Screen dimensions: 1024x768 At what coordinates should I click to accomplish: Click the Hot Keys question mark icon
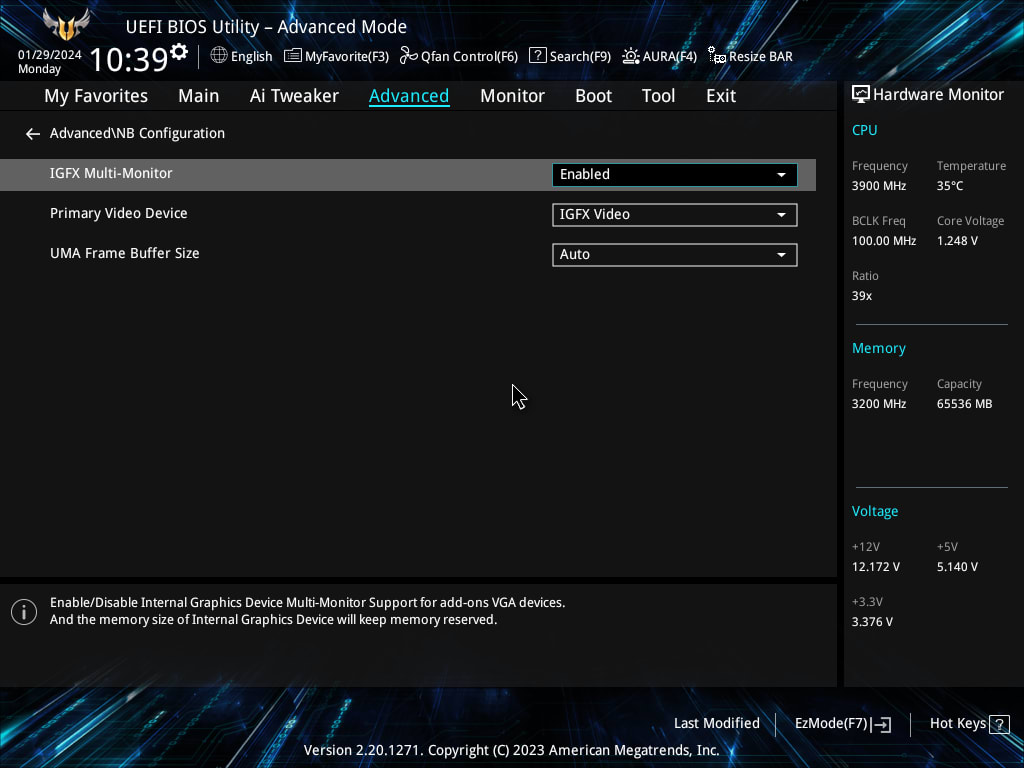[999, 724]
